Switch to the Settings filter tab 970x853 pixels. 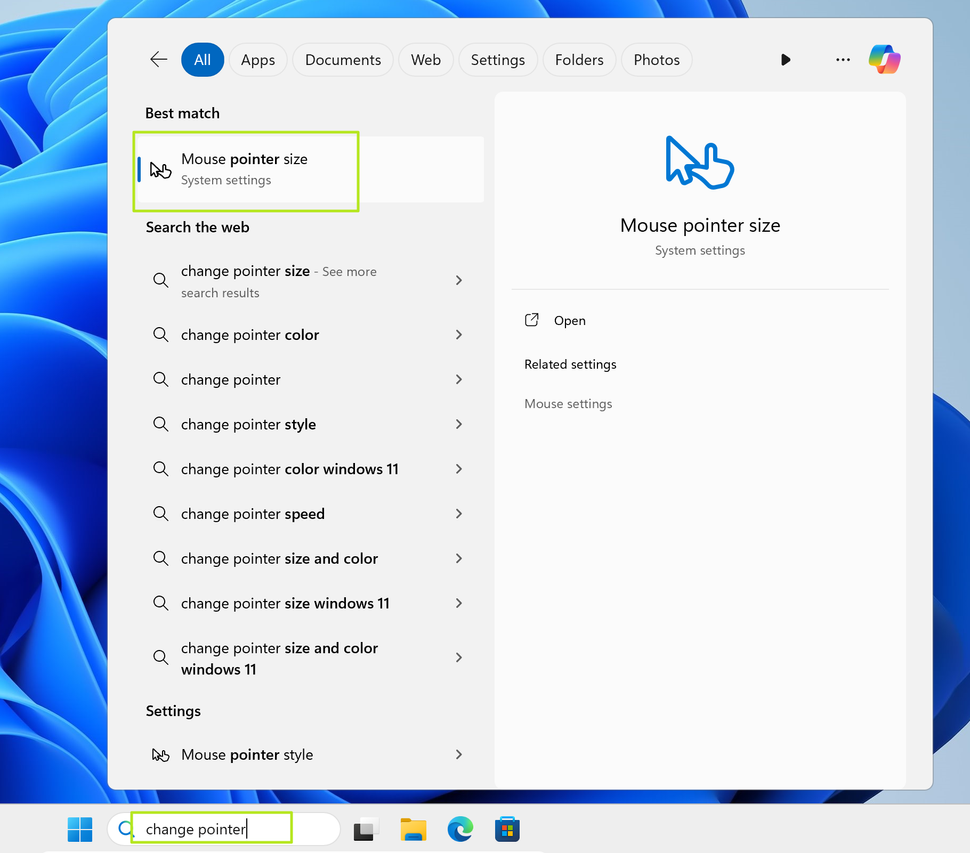497,59
